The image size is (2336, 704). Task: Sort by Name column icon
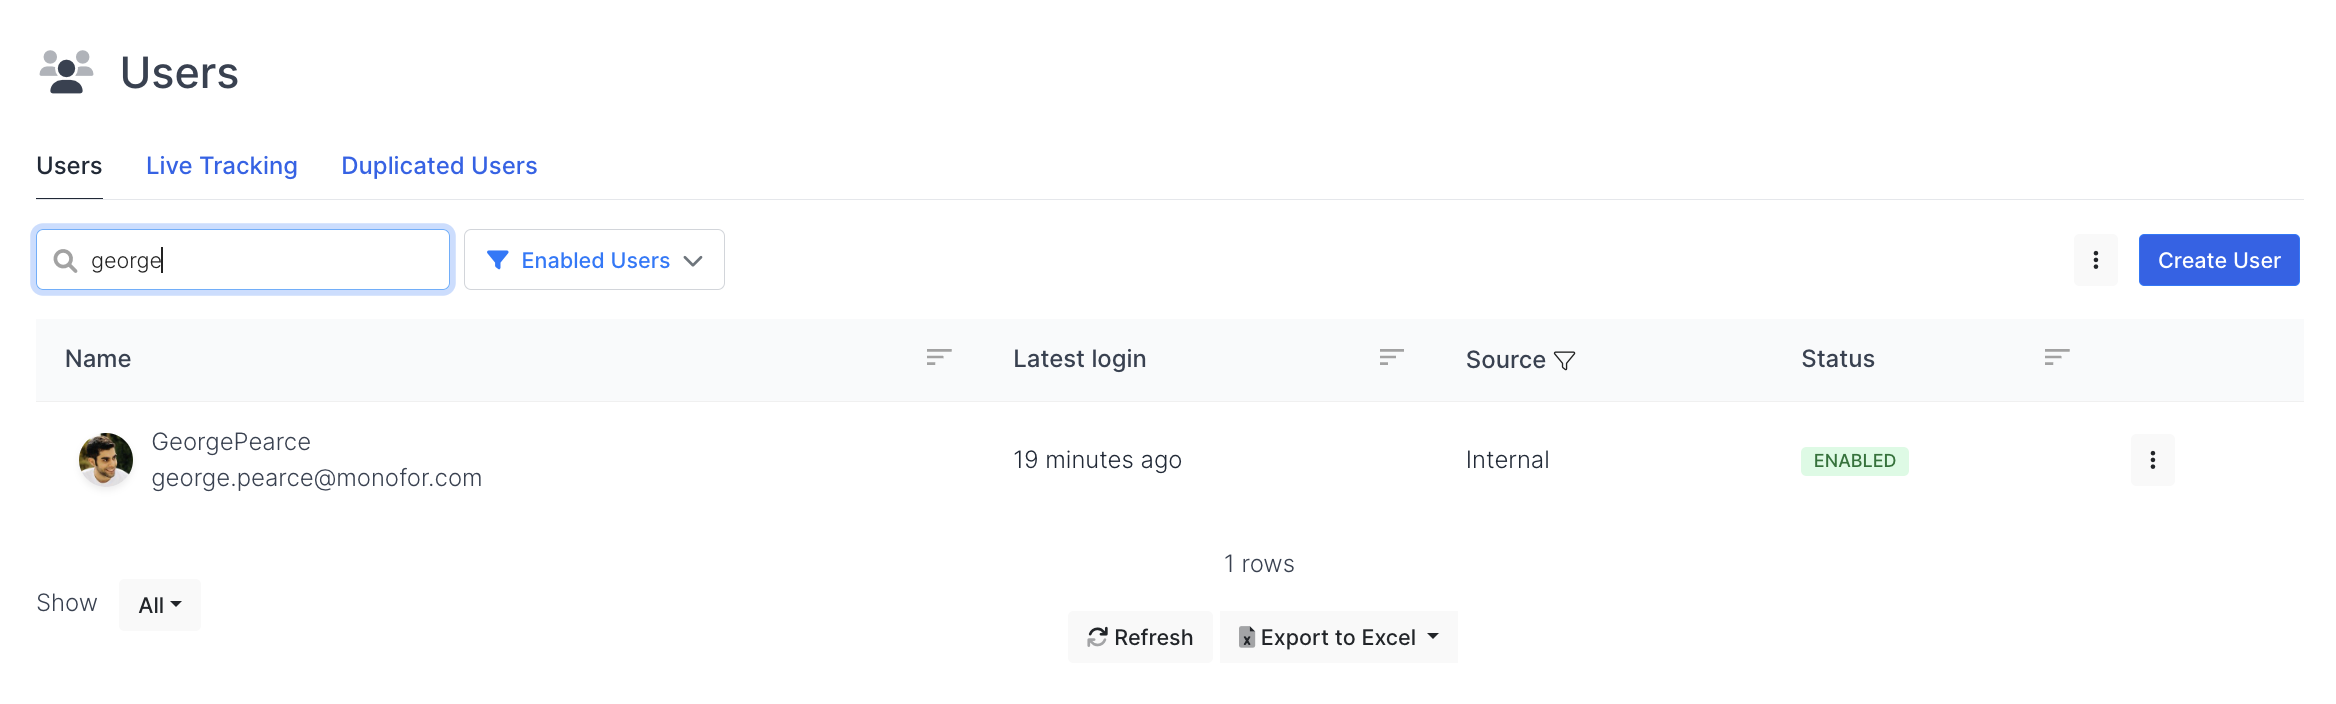(938, 357)
